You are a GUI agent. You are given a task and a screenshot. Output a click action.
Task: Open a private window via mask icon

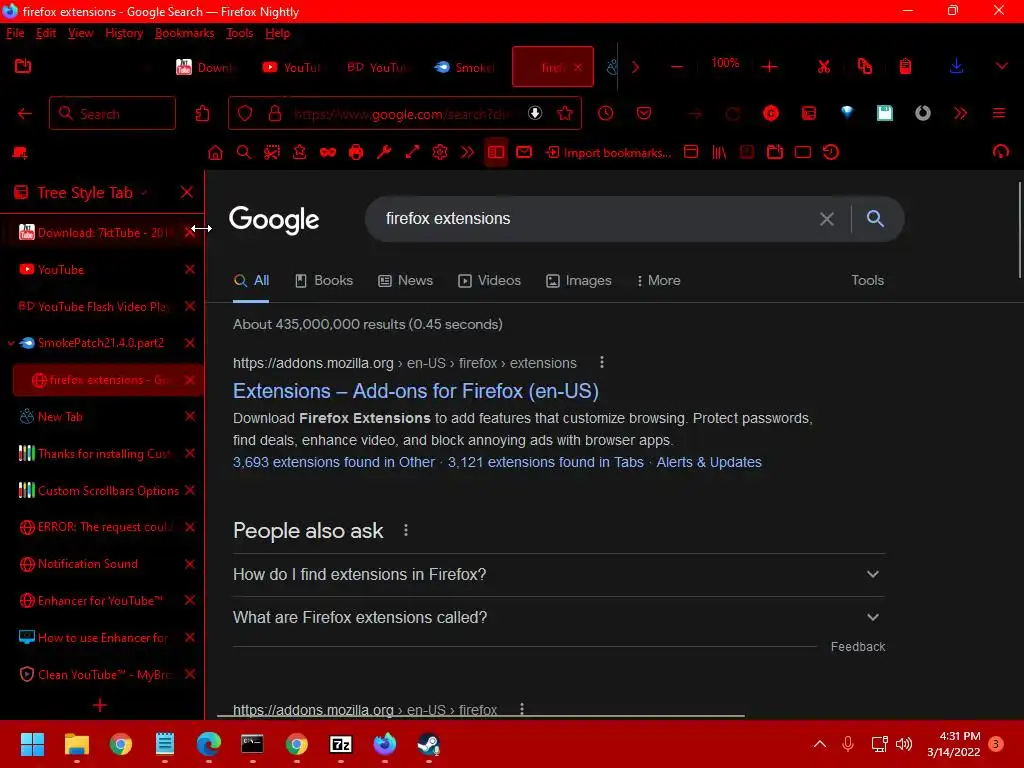click(x=328, y=153)
